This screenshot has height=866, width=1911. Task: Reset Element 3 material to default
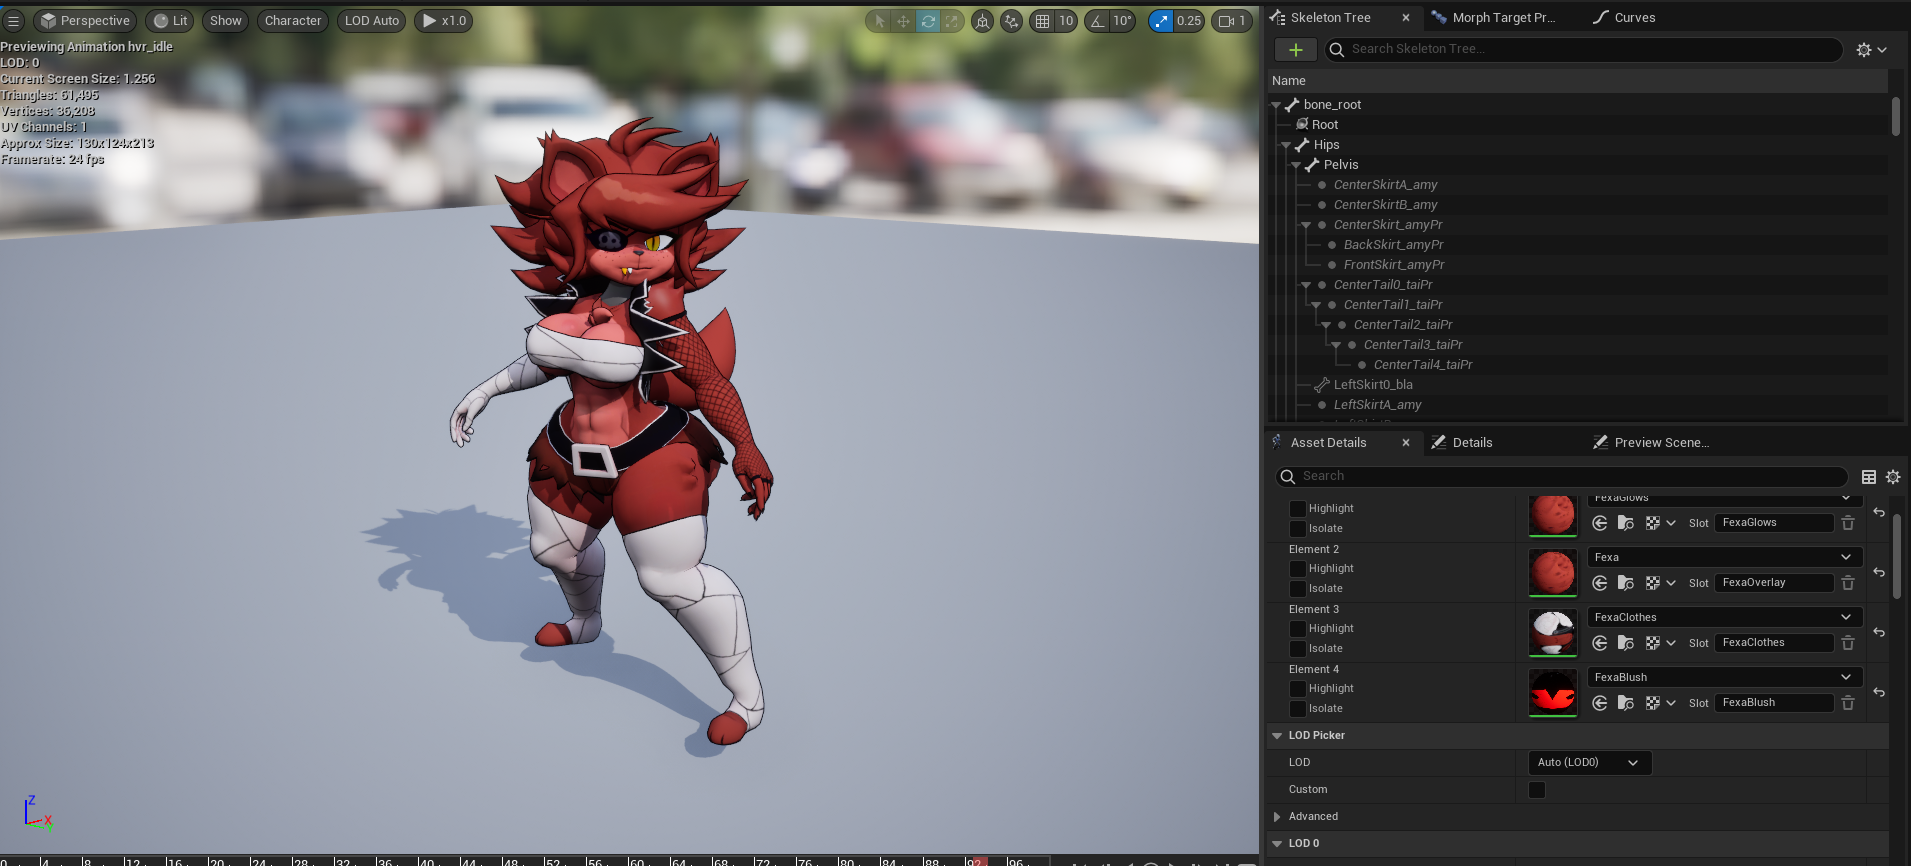pos(1879,633)
